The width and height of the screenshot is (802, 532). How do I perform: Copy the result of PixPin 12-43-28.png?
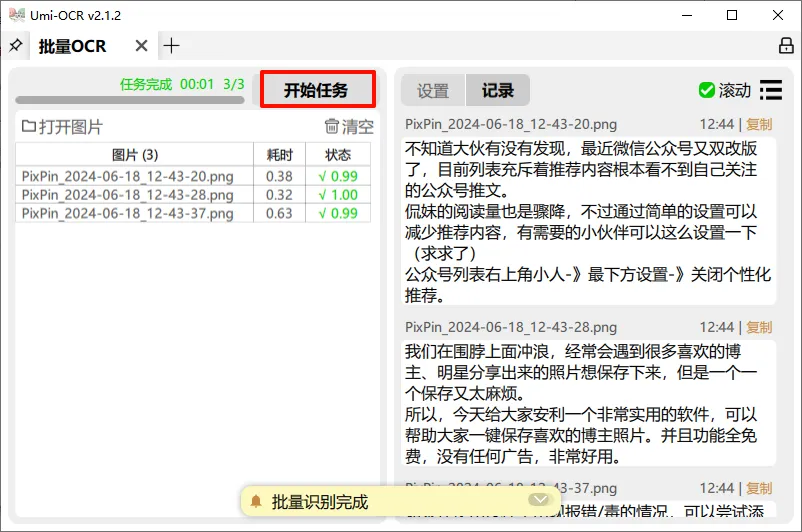(x=759, y=327)
